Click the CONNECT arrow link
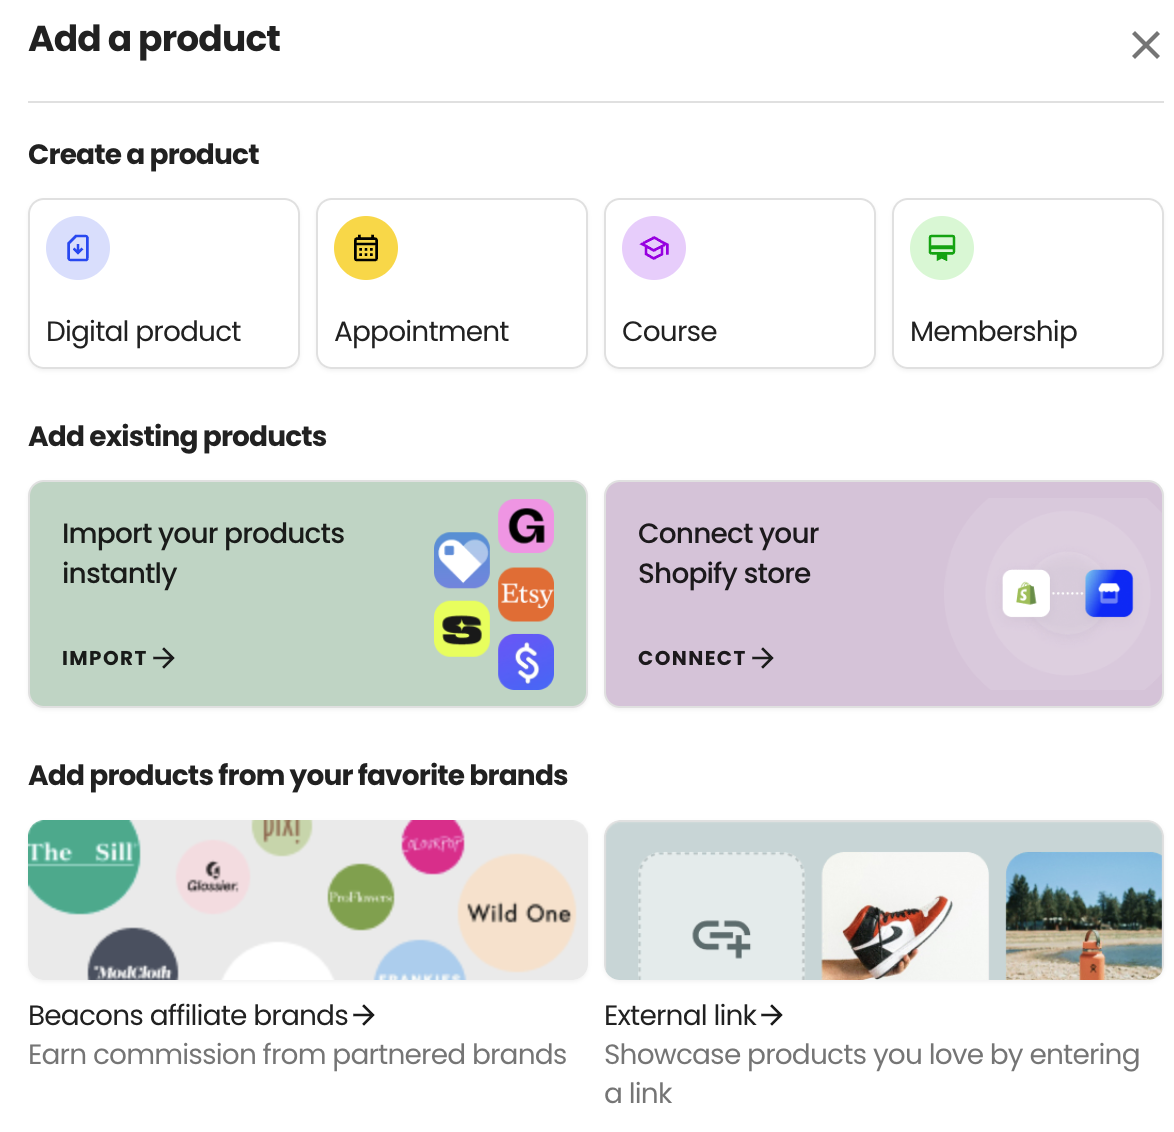The height and width of the screenshot is (1132, 1174). (x=706, y=658)
